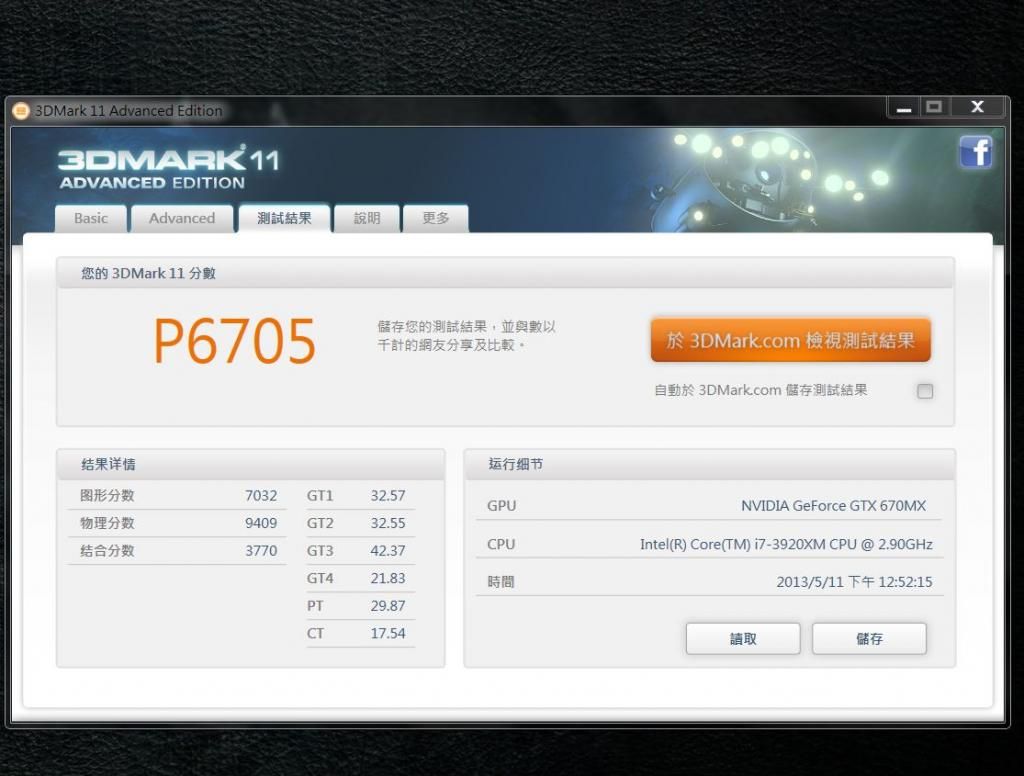Click the 结合分数 label
This screenshot has width=1024, height=776.
[x=107, y=551]
